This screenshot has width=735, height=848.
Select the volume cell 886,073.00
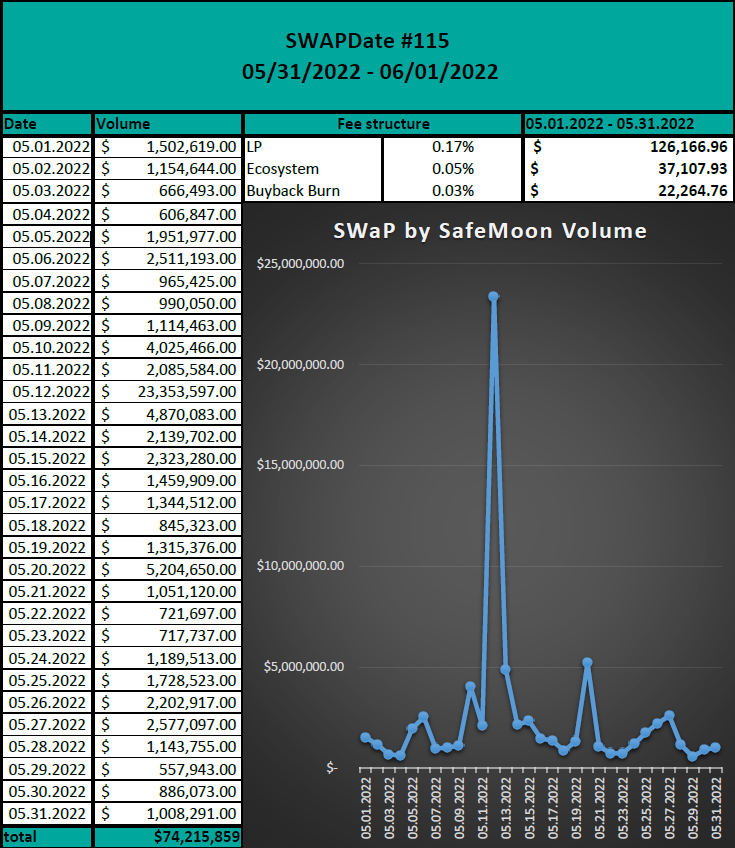(168, 792)
